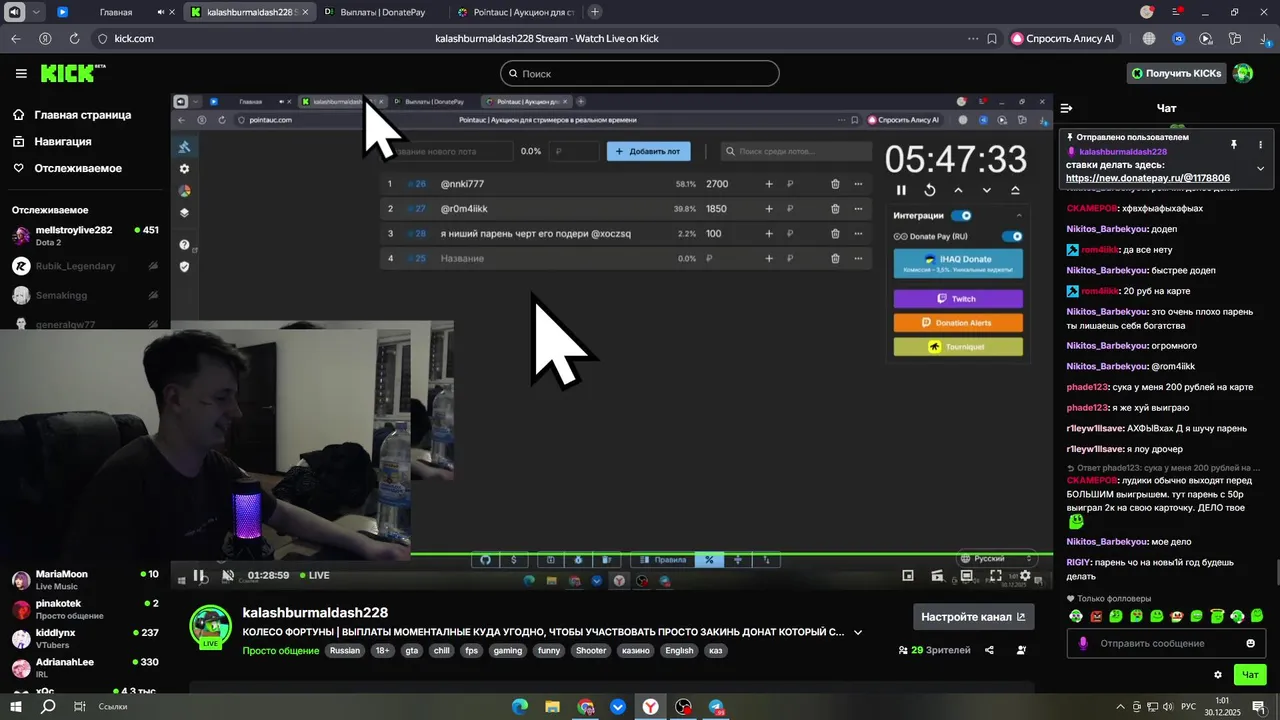The image size is (1280, 720).
Task: Click the Russian language tag
Action: pos(345,650)
